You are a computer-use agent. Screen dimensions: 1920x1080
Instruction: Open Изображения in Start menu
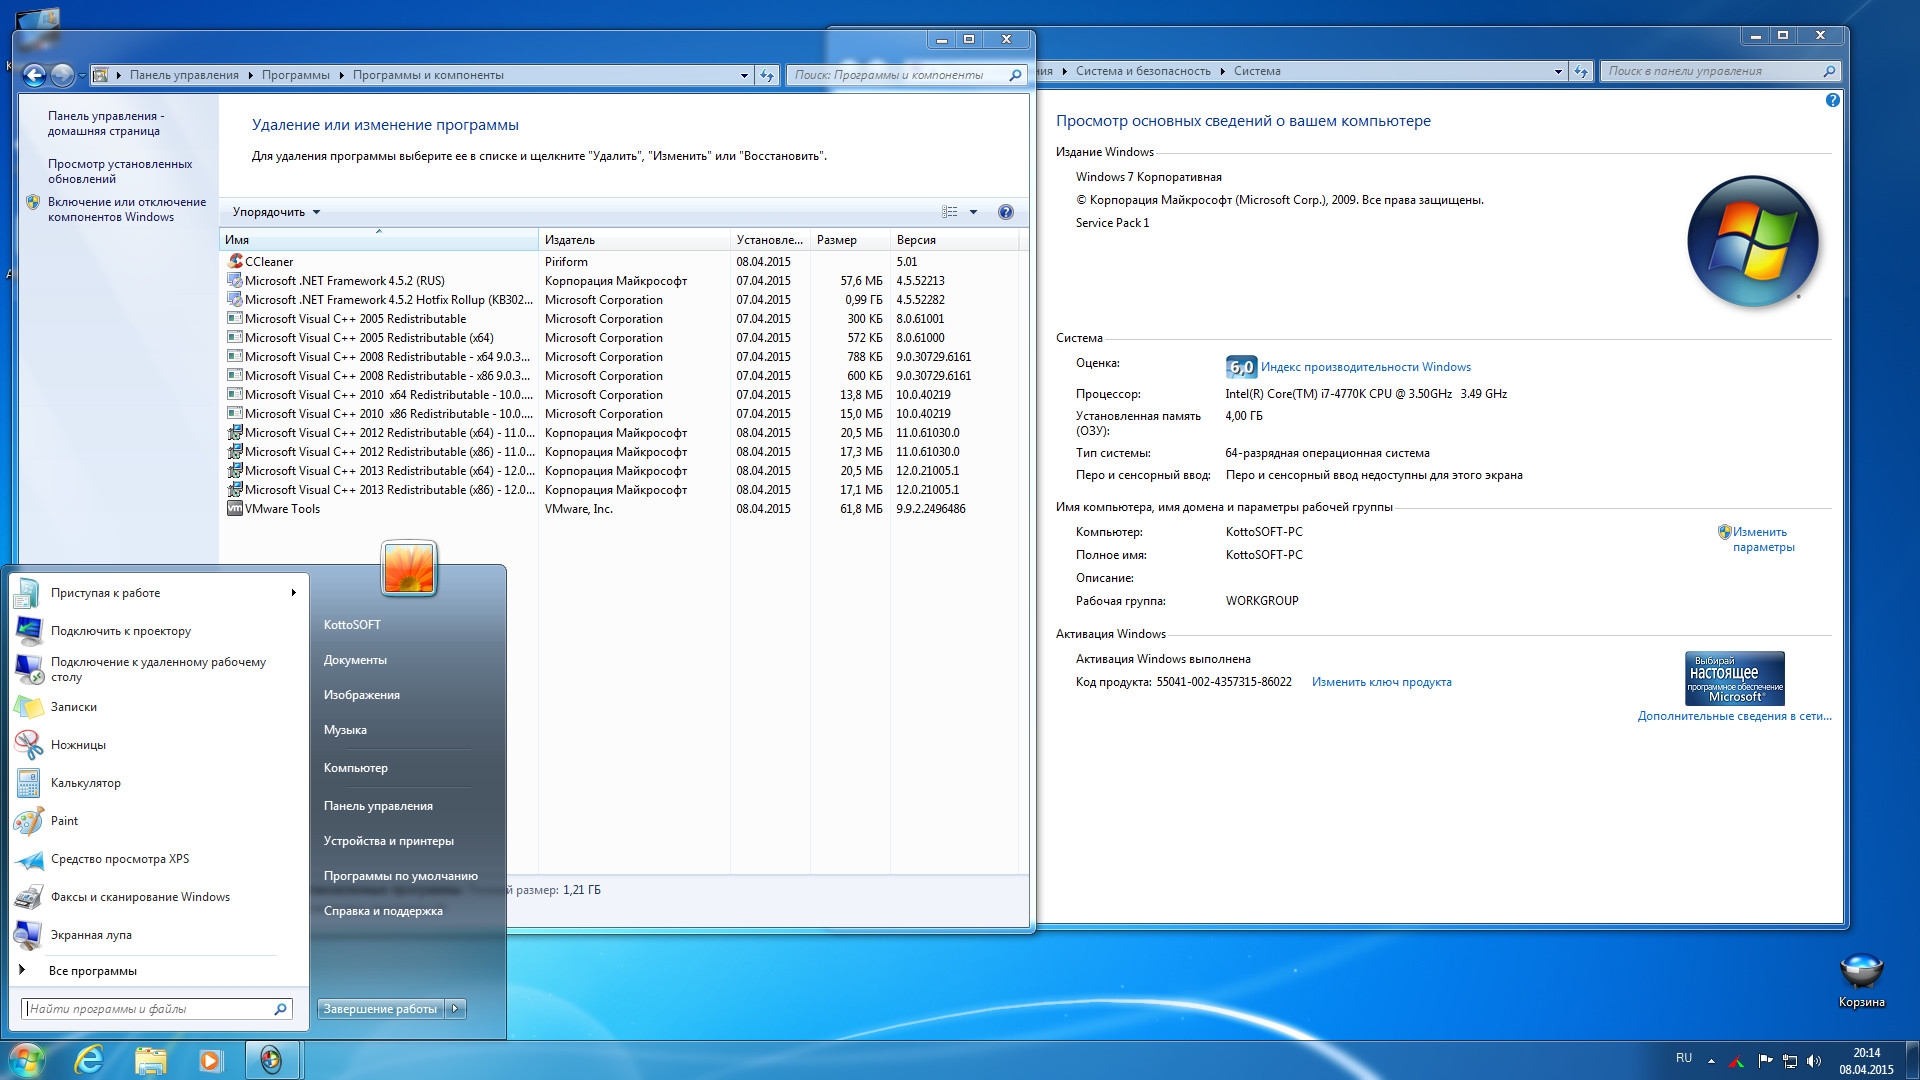point(361,695)
